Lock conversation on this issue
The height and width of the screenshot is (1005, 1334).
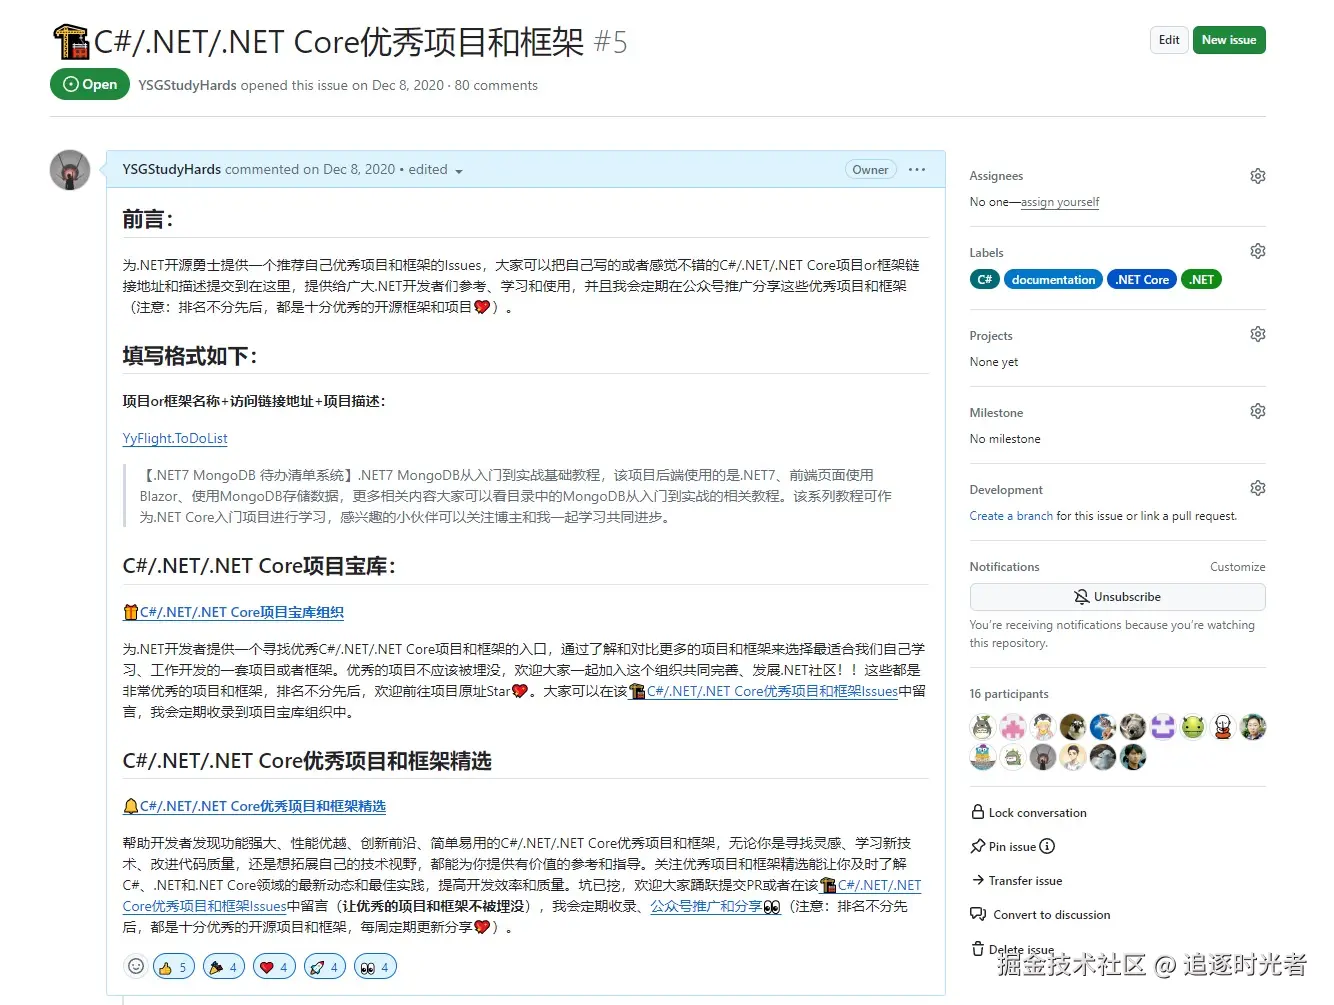click(1037, 813)
